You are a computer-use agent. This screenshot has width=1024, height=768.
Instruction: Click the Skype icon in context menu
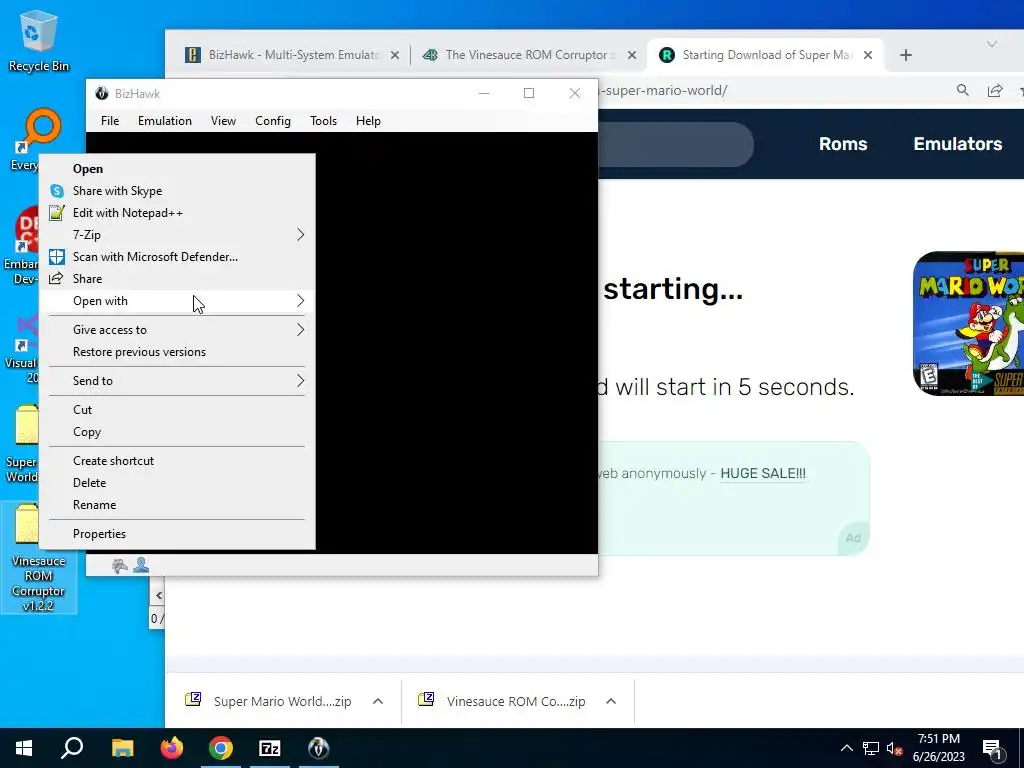pos(57,191)
